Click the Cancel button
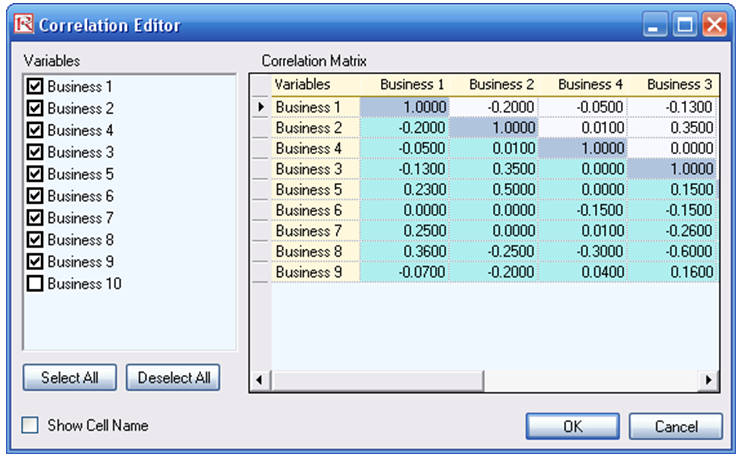 (676, 427)
